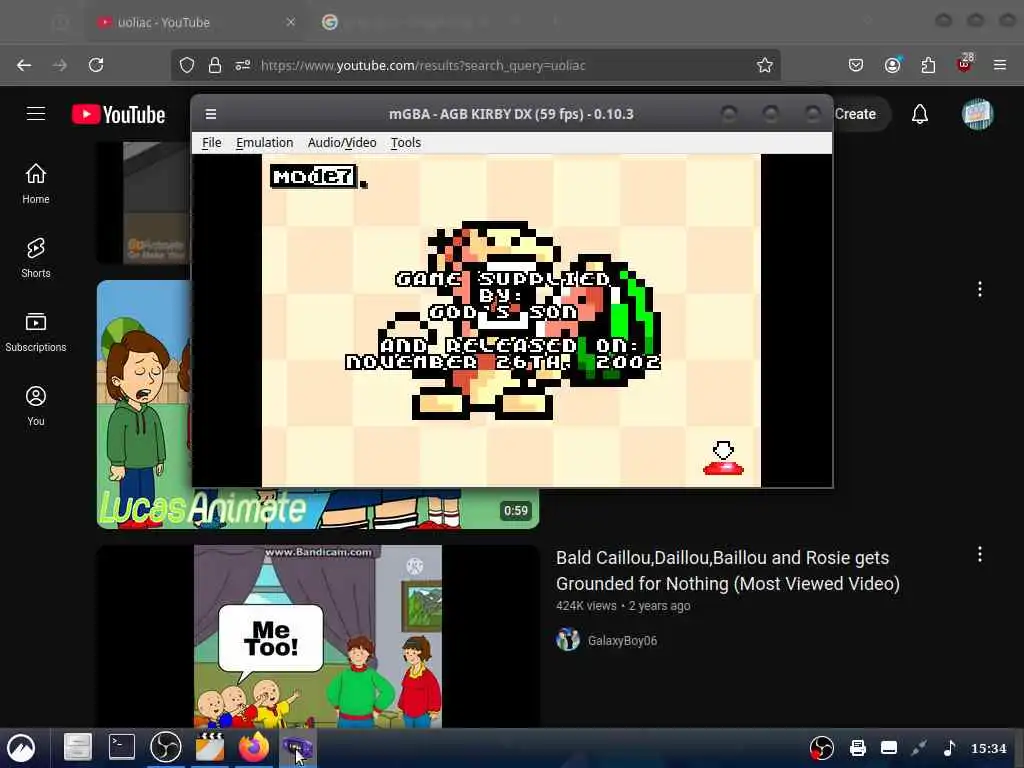1024x768 pixels.
Task: Open the file manager from taskbar
Action: point(78,747)
